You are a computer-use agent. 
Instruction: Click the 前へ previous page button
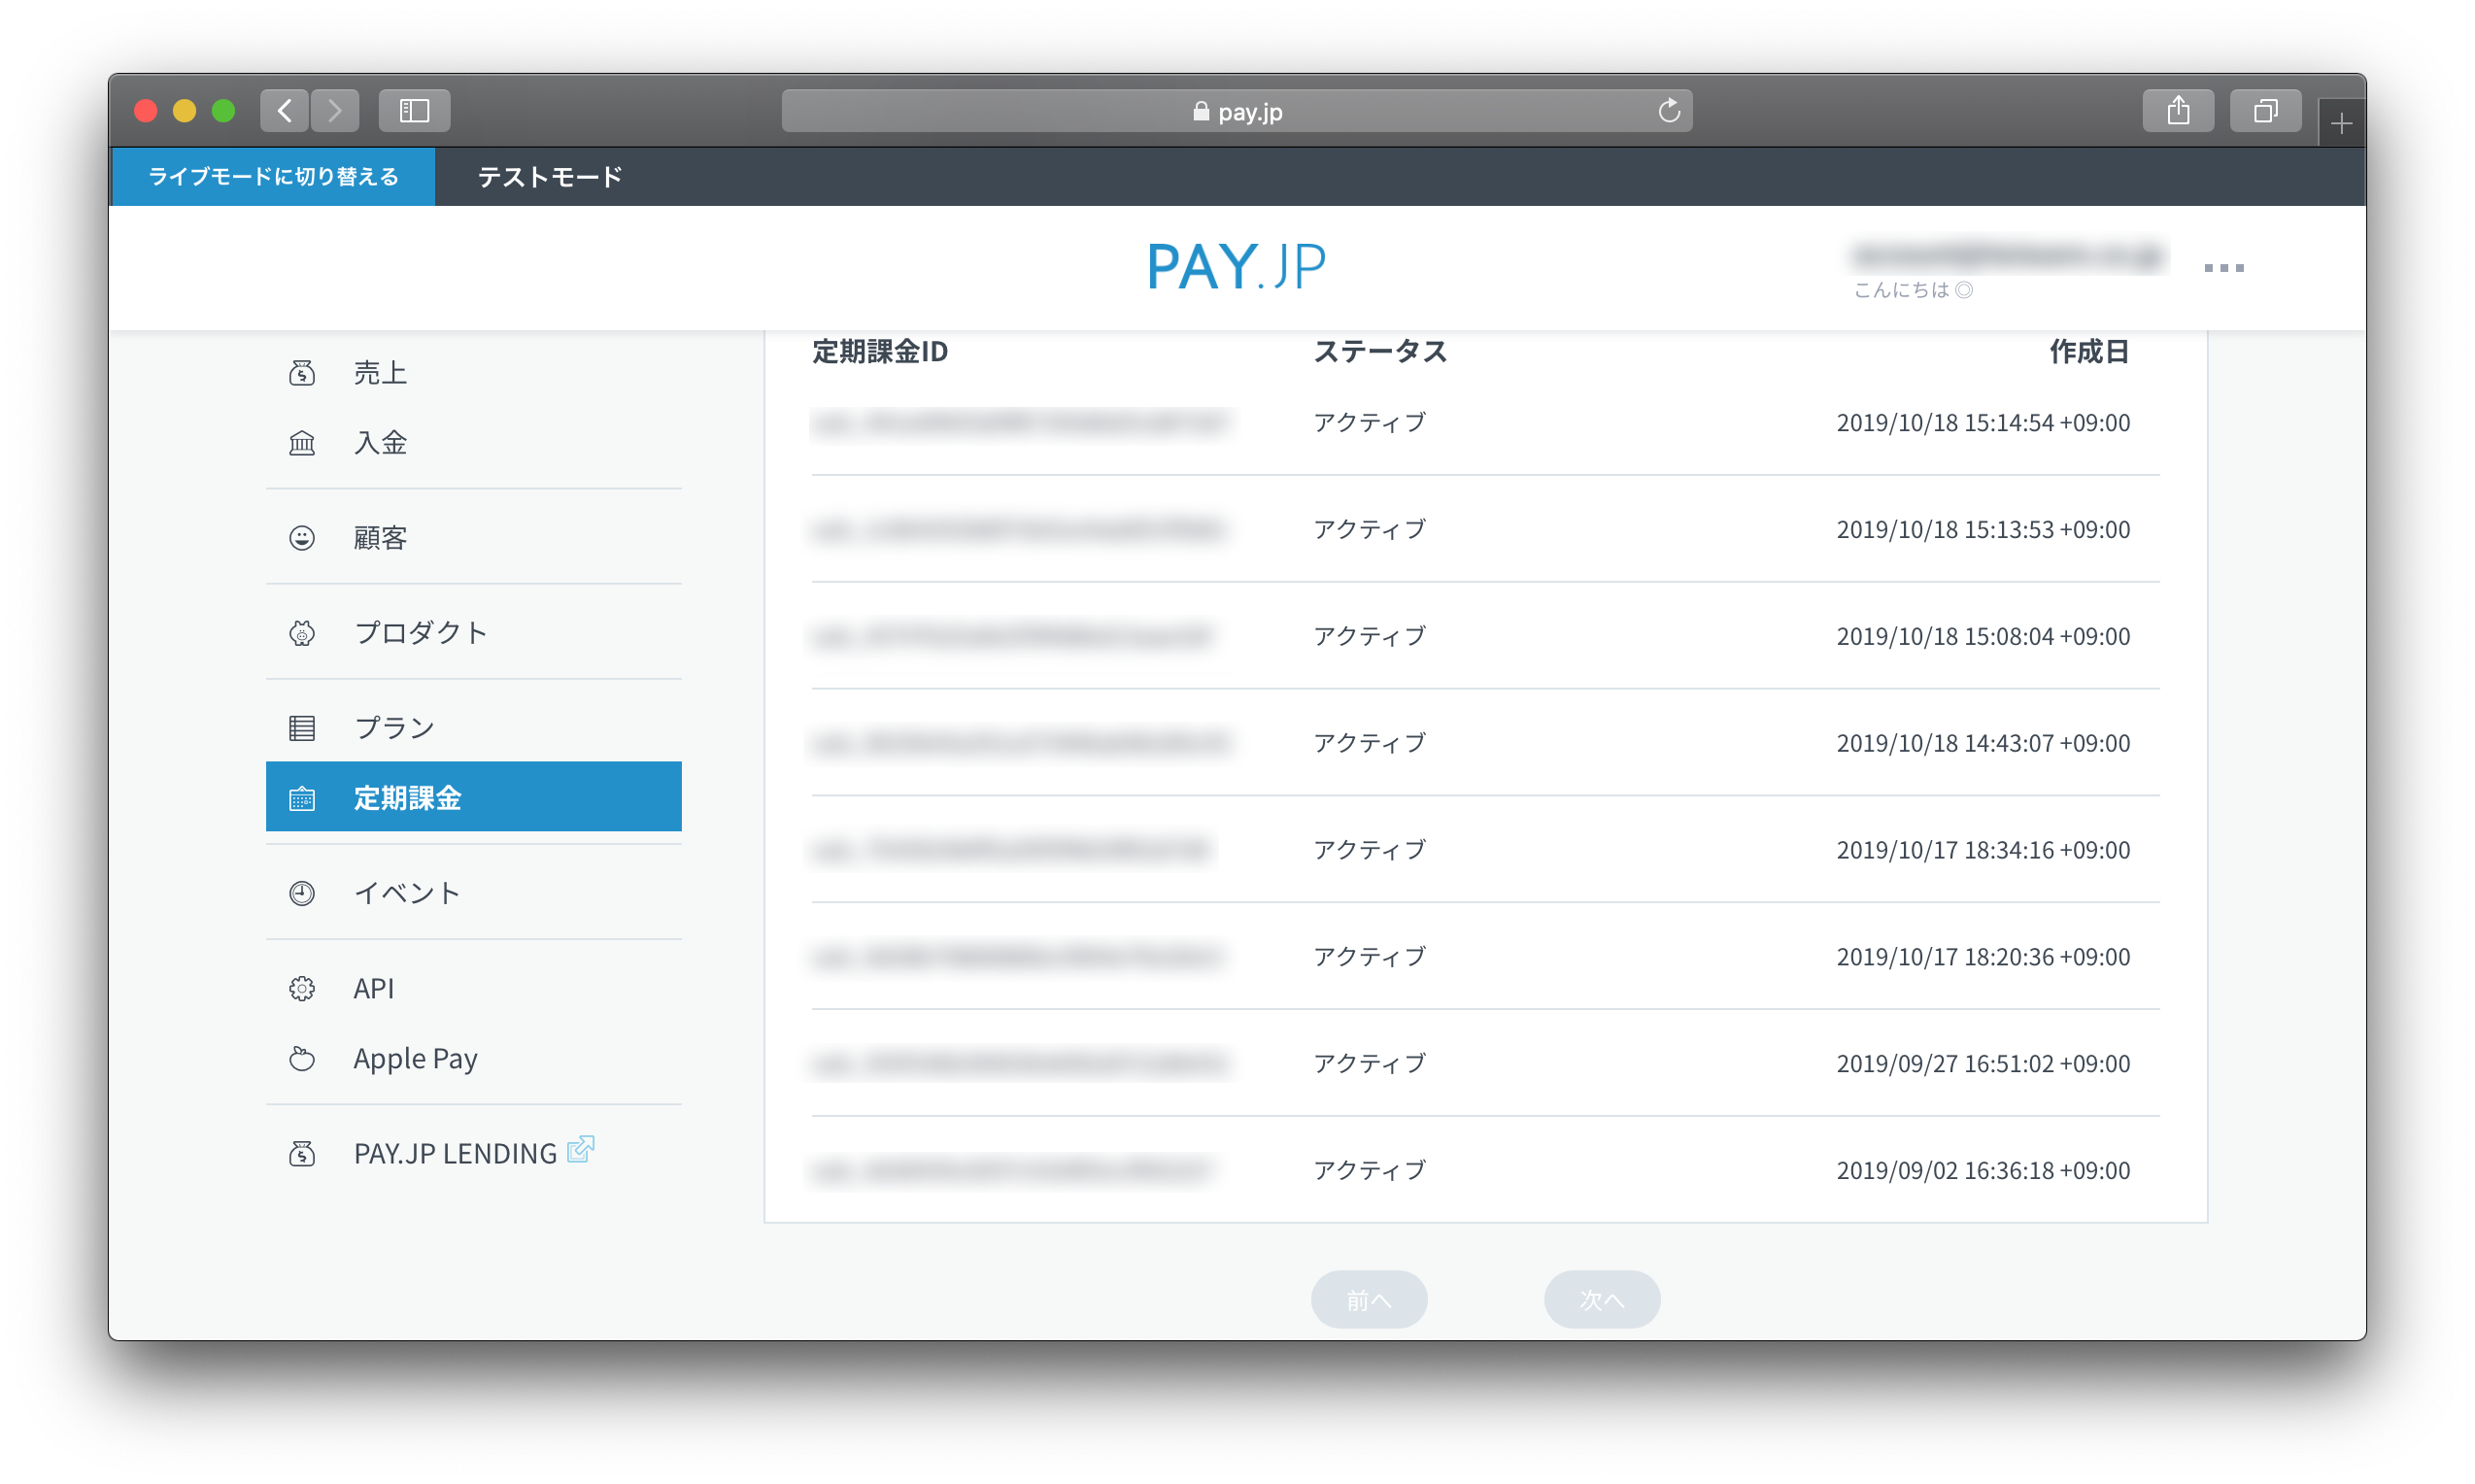[1369, 1300]
